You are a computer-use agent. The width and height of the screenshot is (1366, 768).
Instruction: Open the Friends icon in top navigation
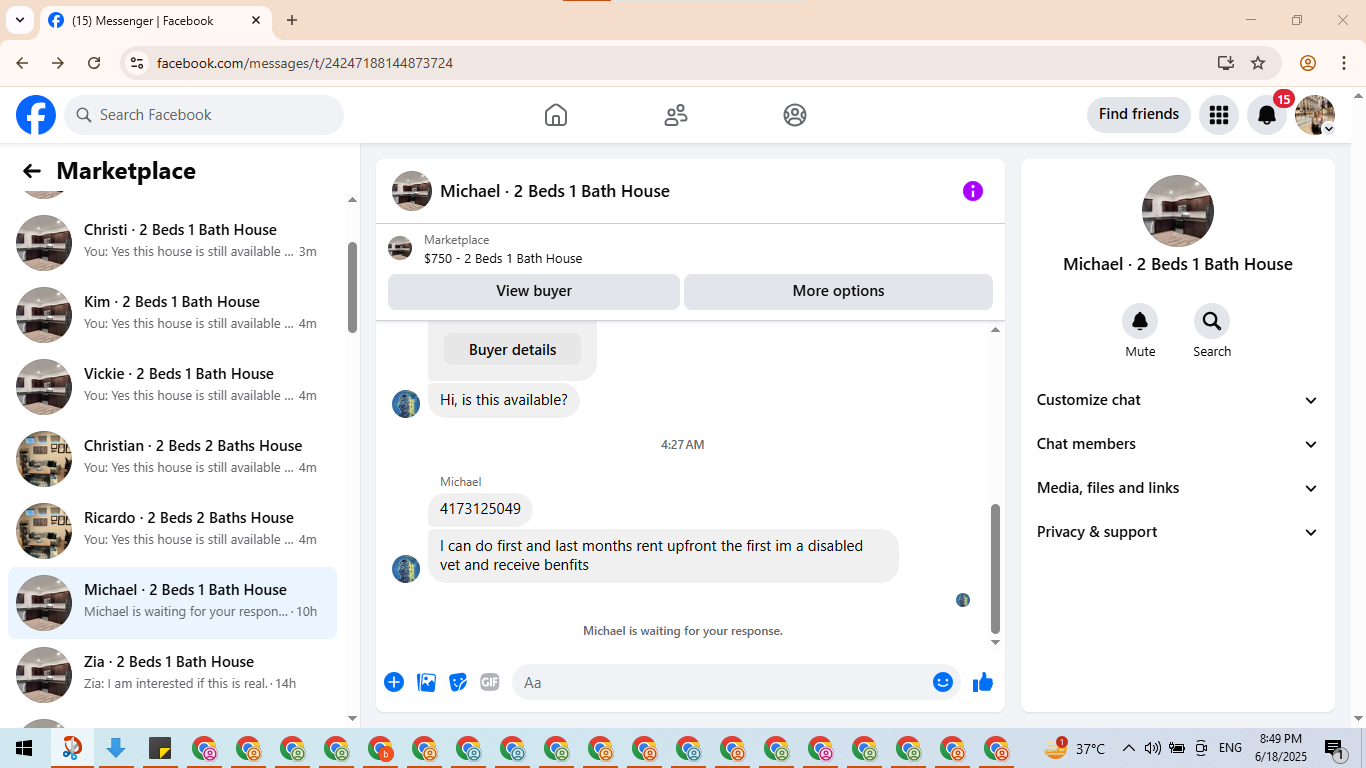coord(676,115)
